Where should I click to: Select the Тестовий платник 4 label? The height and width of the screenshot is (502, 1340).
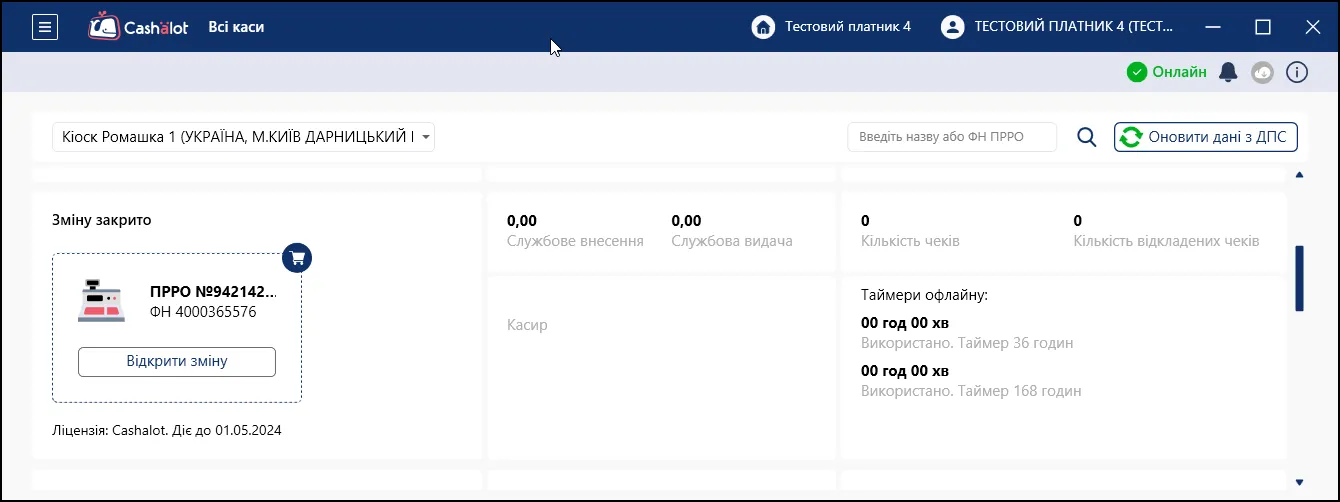pyautogui.click(x=848, y=27)
